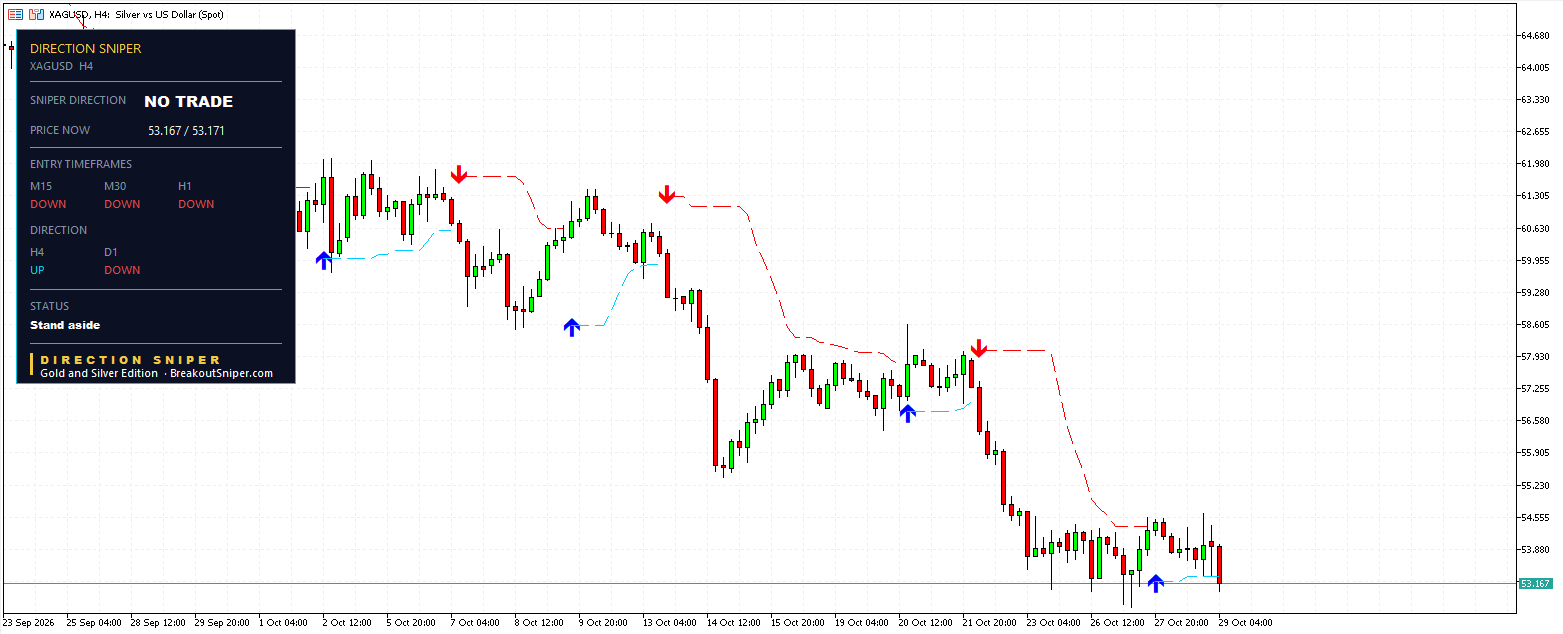Click the 'STATUS' heading

[49, 306]
